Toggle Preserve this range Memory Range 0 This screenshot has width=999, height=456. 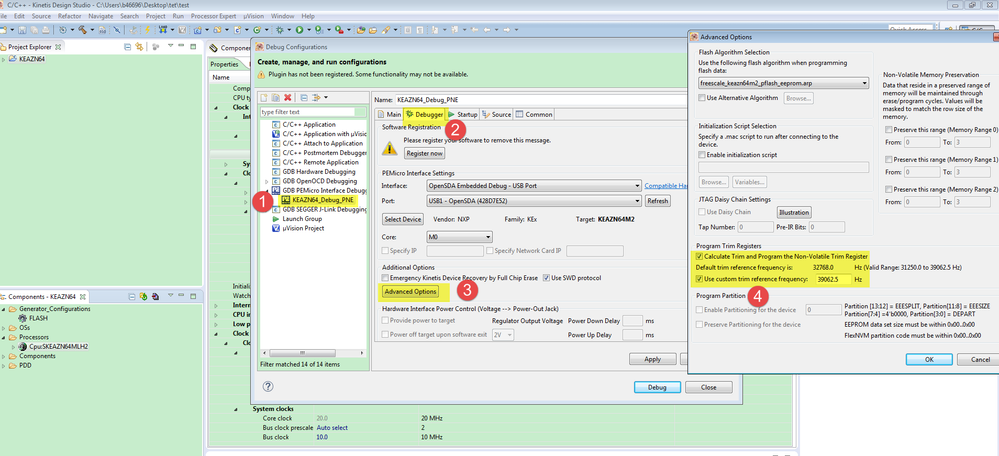pyautogui.click(x=889, y=129)
